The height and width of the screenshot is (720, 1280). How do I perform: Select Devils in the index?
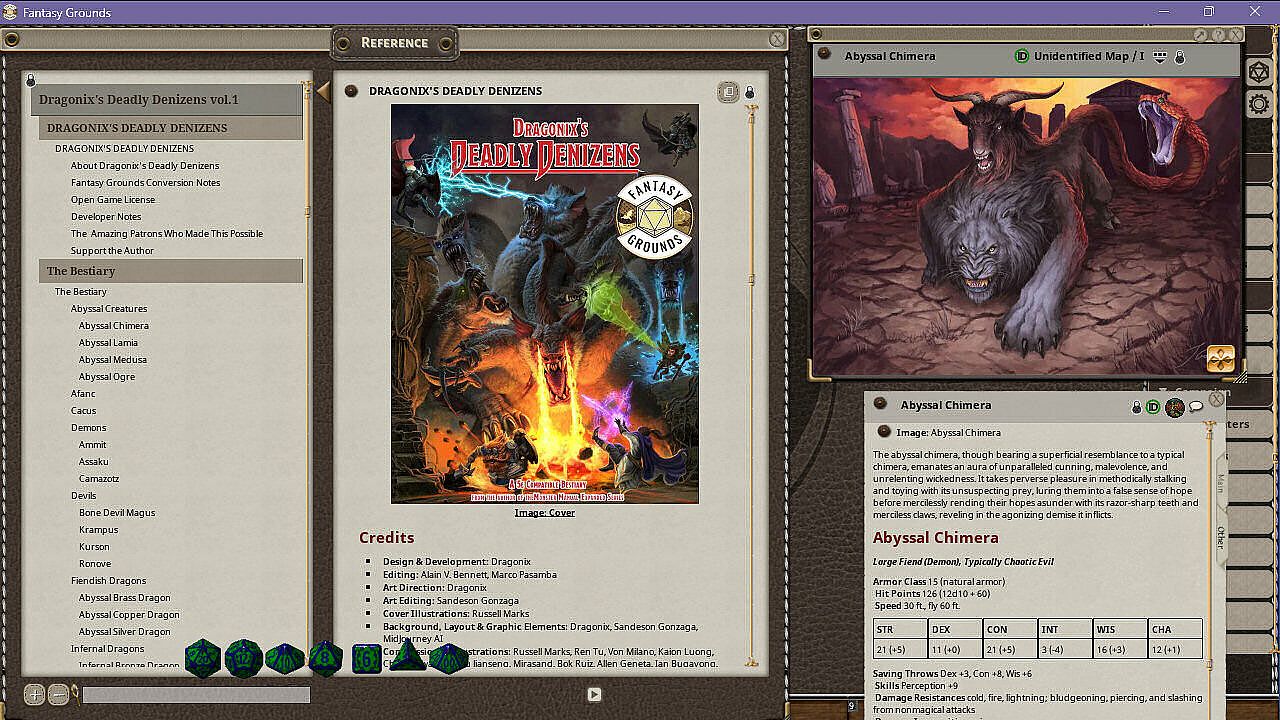[x=84, y=496]
